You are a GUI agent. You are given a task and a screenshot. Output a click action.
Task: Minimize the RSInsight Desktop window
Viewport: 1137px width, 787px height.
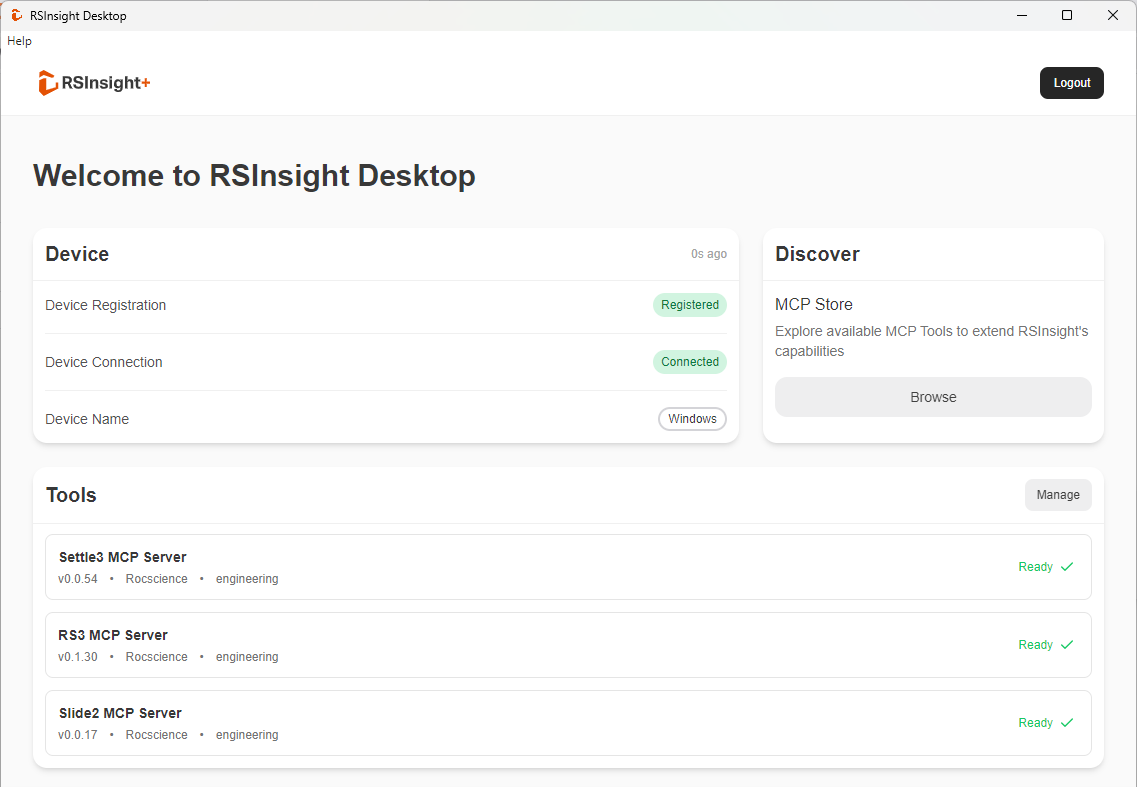click(1022, 15)
